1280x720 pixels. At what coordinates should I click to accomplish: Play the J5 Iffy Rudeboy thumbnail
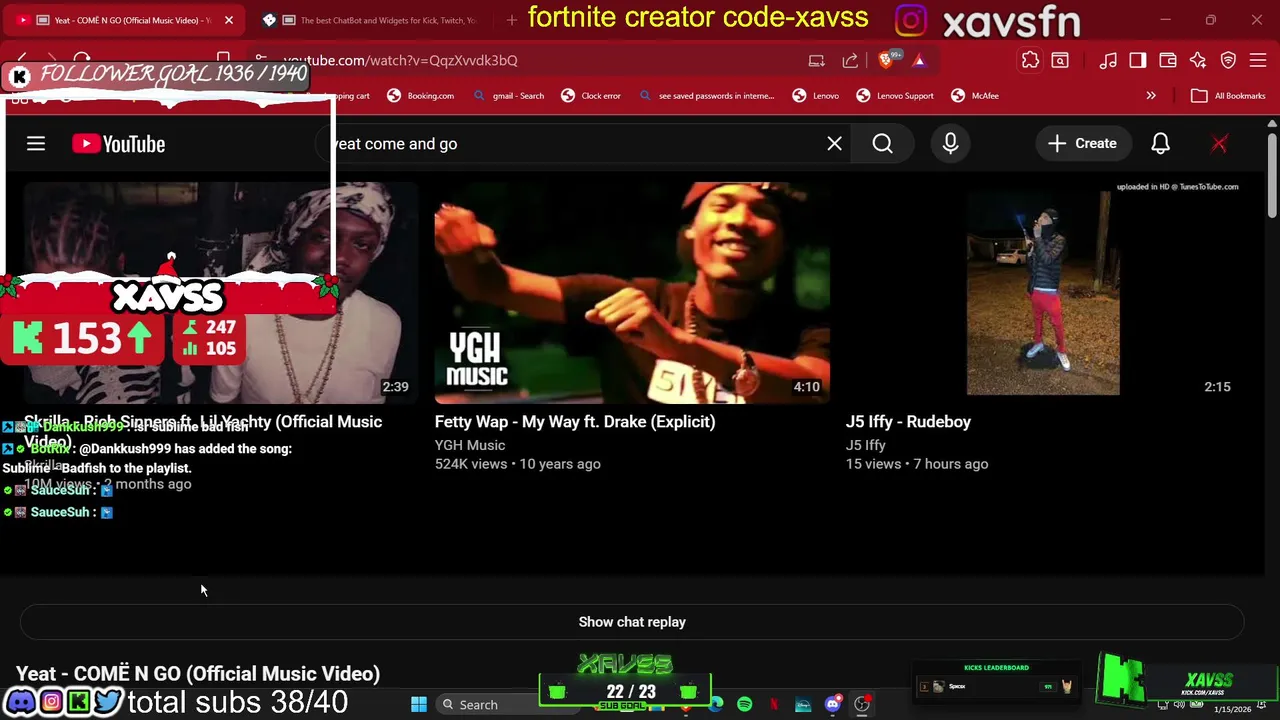pos(1043,293)
